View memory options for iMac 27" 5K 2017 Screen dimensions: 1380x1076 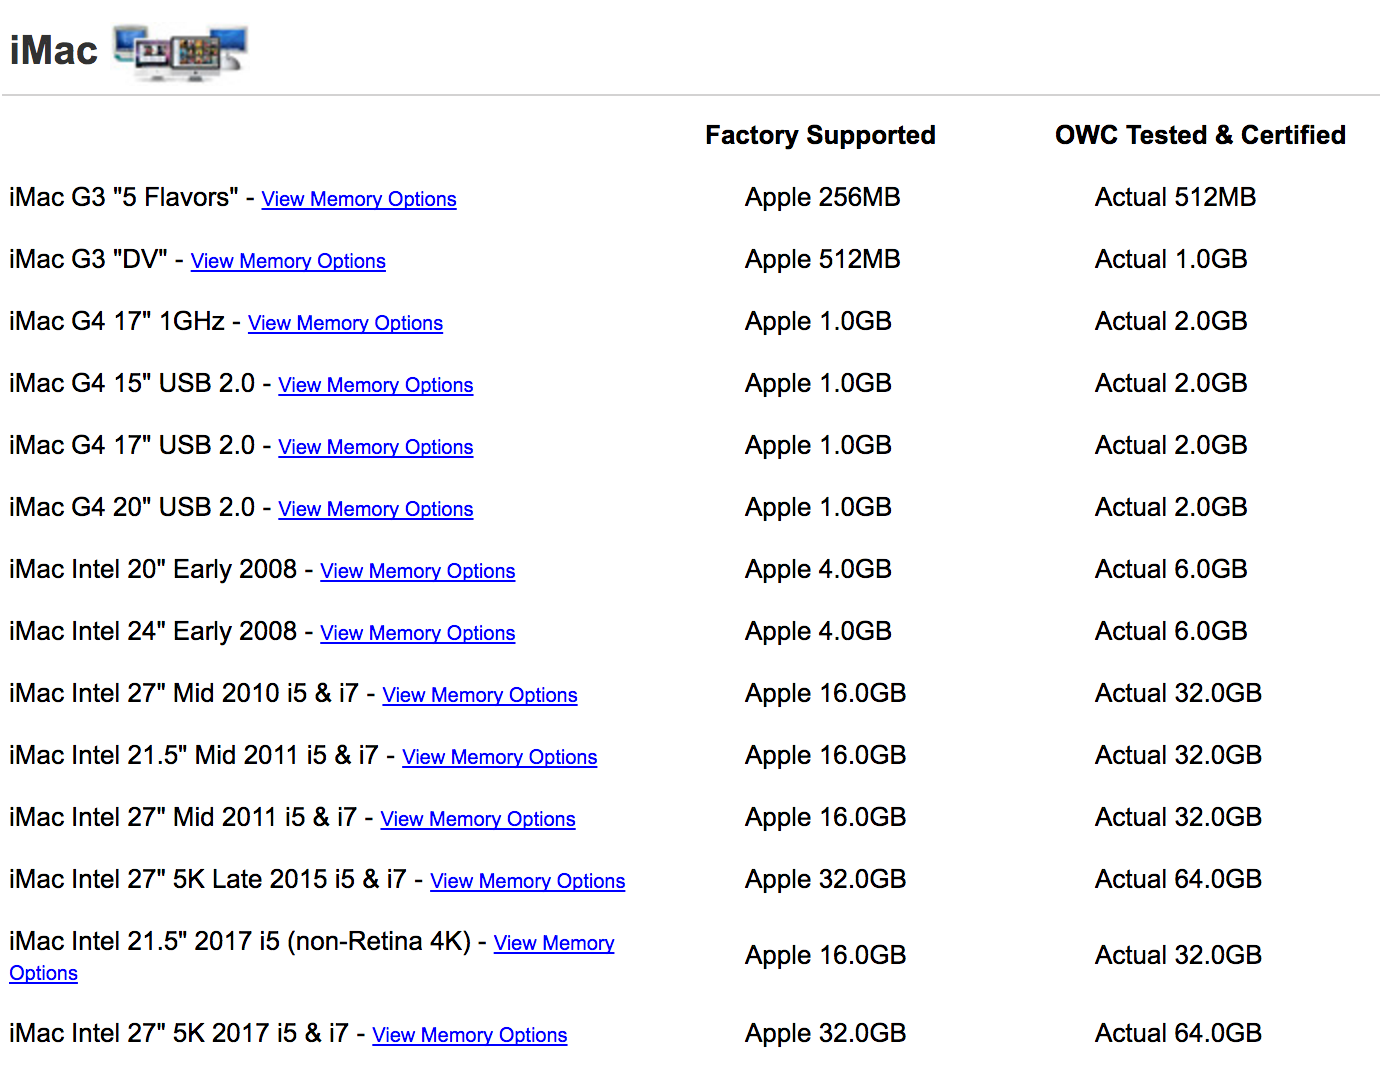point(470,1035)
